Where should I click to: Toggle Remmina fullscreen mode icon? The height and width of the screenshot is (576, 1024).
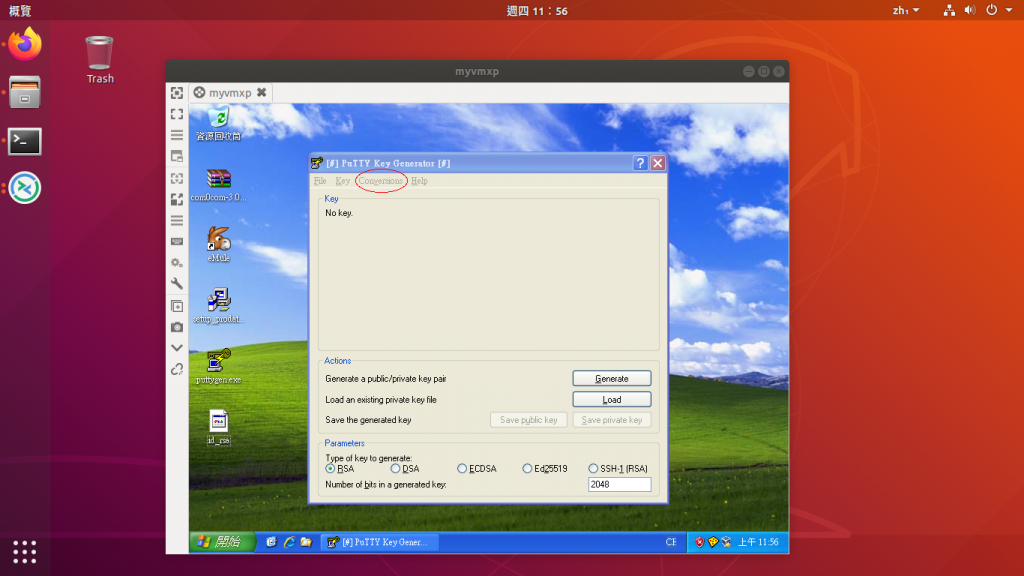177,114
